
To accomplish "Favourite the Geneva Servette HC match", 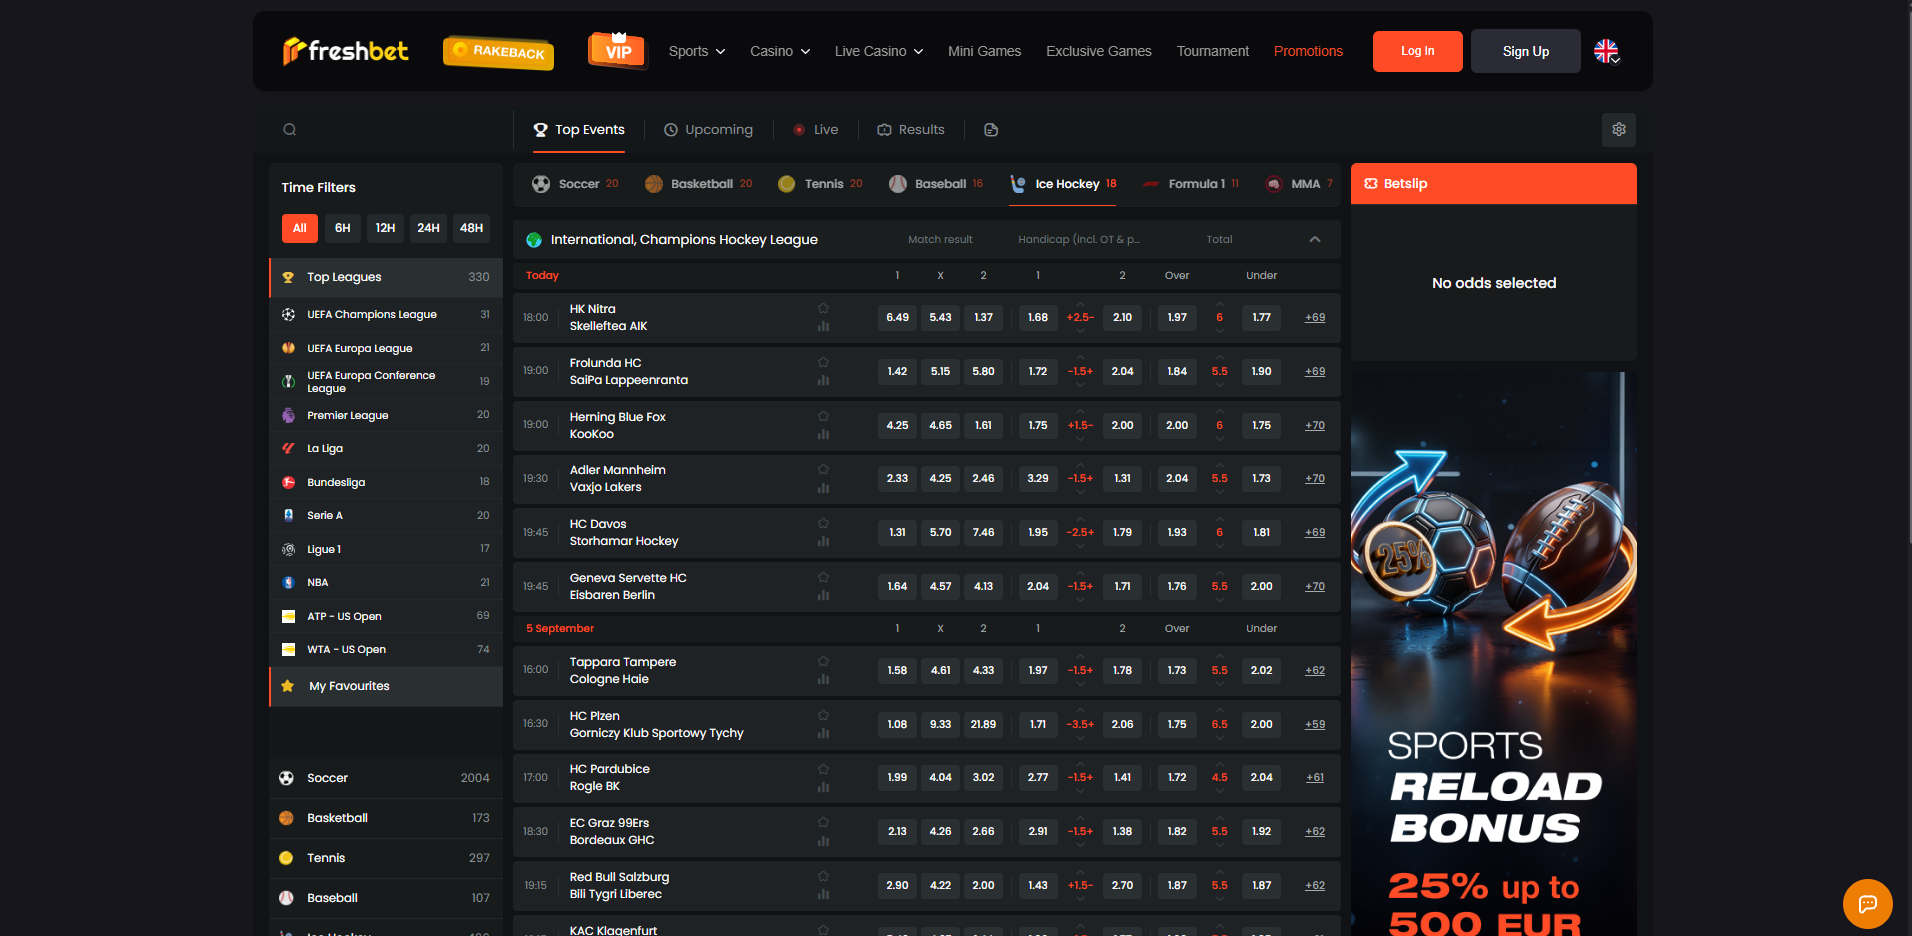I will coord(823,577).
